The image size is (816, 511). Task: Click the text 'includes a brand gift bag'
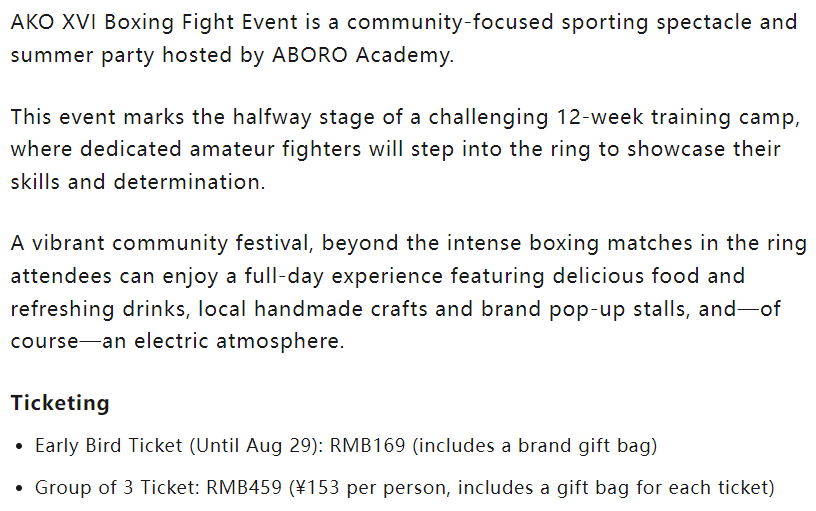534,445
